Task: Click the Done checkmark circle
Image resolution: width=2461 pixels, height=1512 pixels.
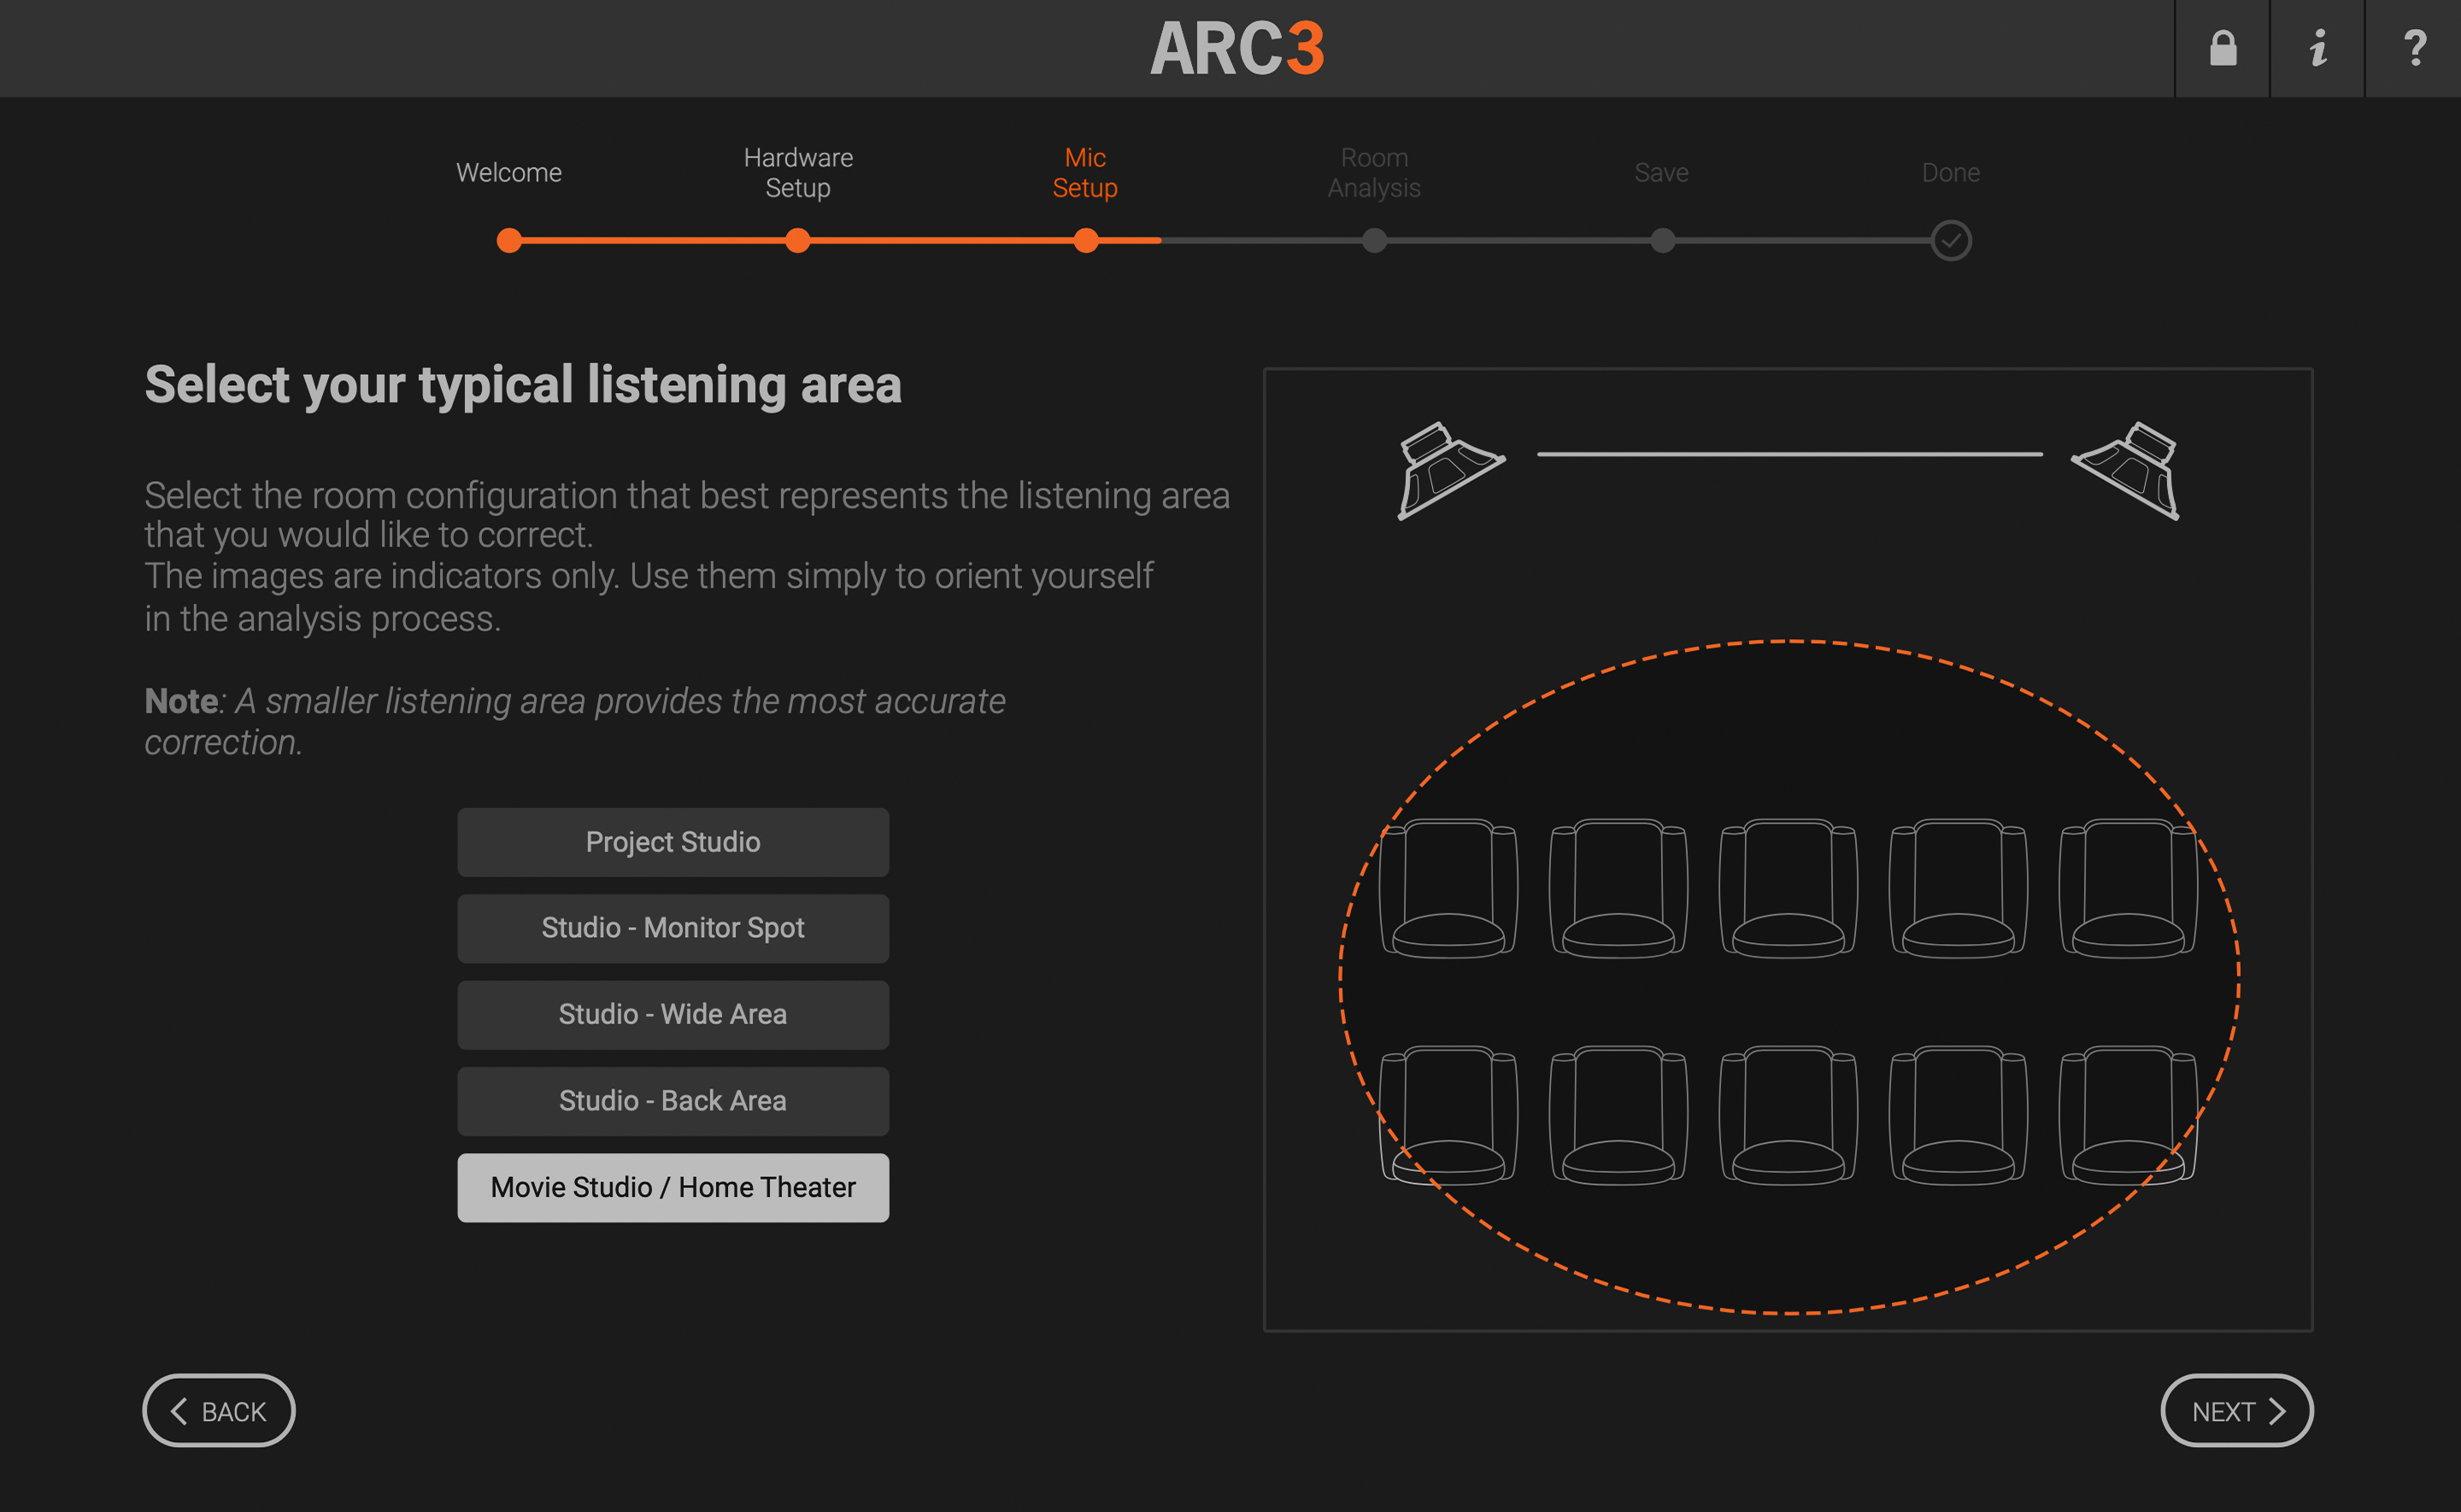Action: pos(1950,241)
